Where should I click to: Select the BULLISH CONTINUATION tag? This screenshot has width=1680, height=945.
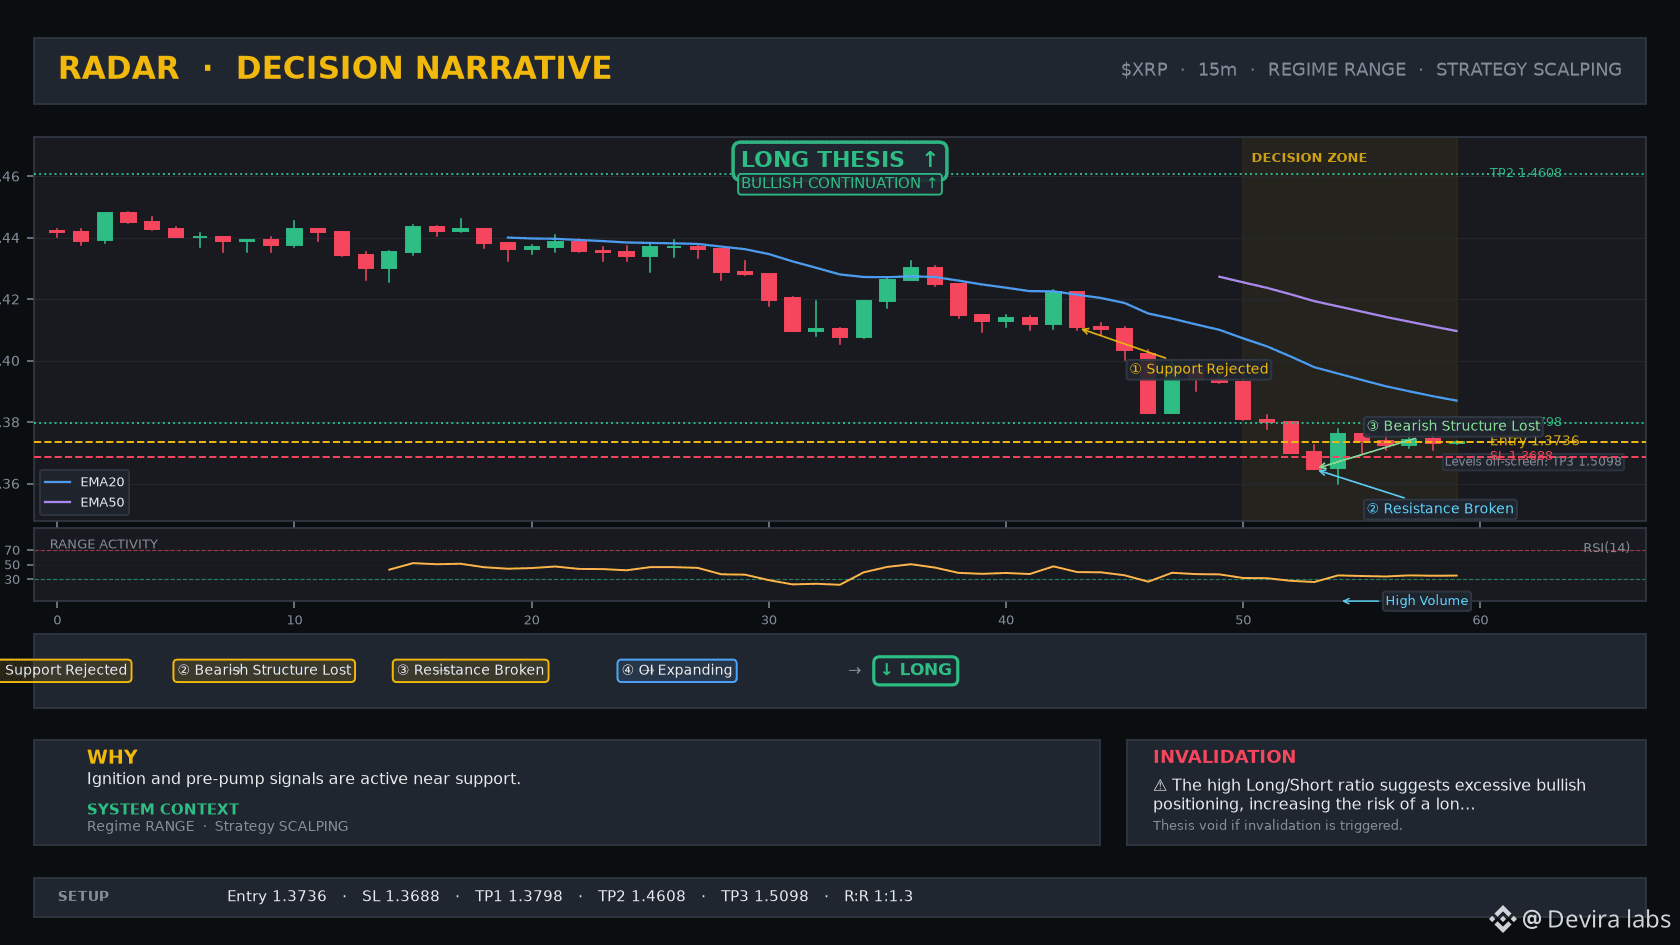pos(839,184)
